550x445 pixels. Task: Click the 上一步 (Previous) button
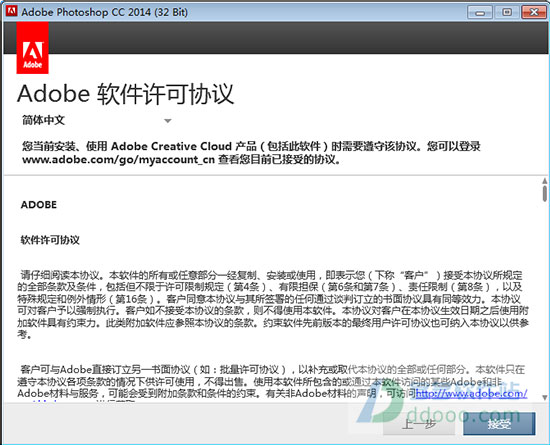tap(419, 424)
